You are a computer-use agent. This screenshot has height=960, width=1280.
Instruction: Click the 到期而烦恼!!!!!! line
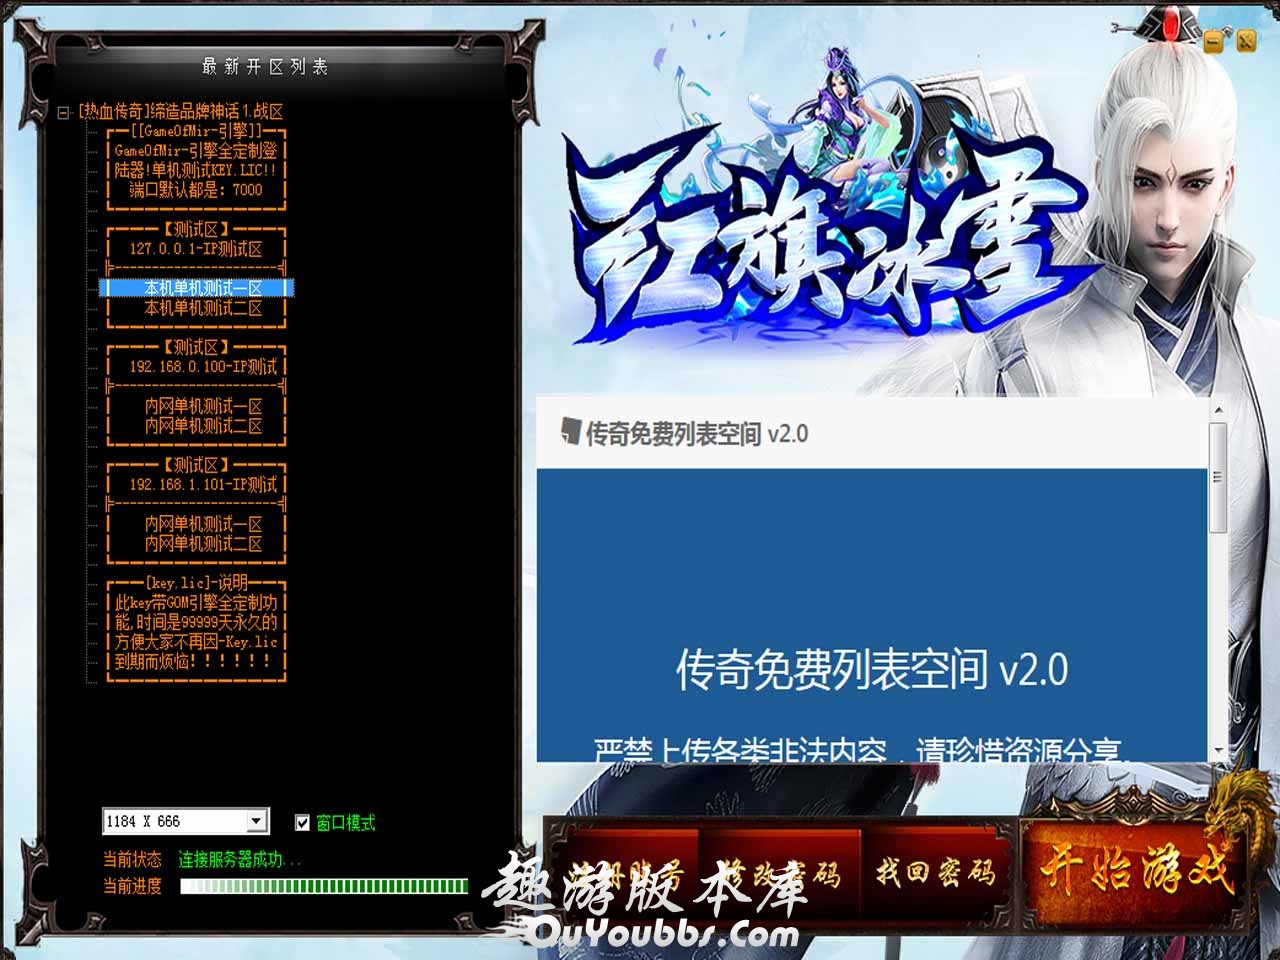coord(197,662)
